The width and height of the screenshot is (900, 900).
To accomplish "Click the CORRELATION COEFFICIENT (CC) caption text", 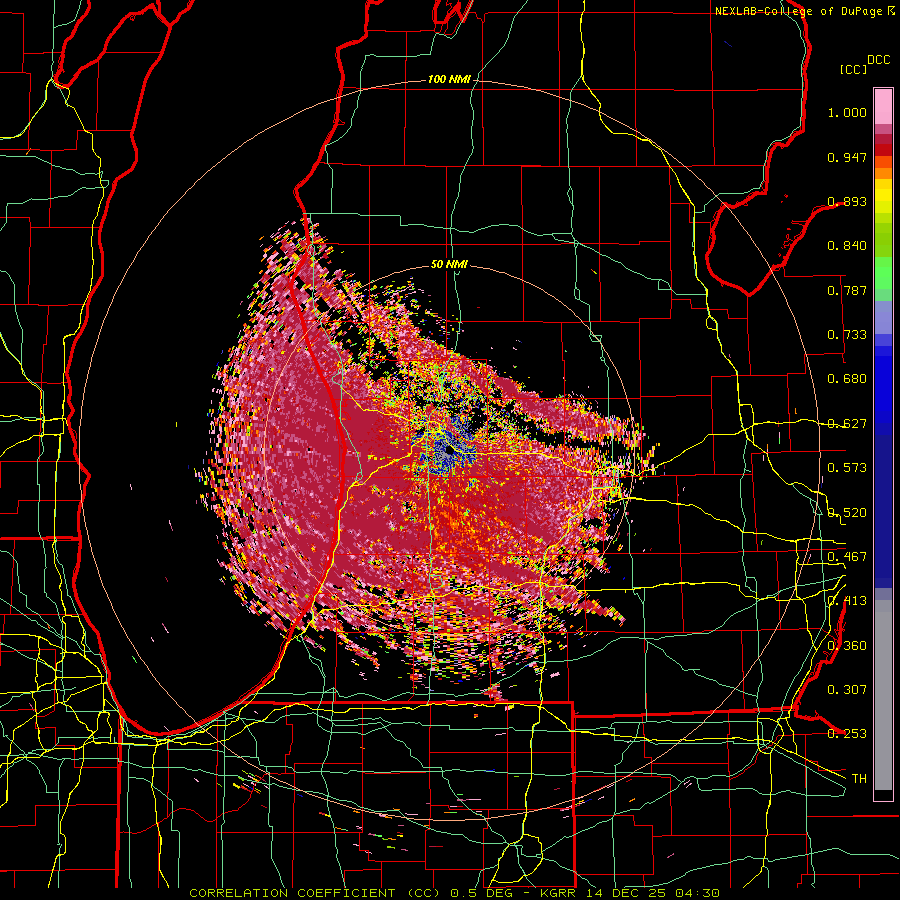I will click(x=315, y=893).
